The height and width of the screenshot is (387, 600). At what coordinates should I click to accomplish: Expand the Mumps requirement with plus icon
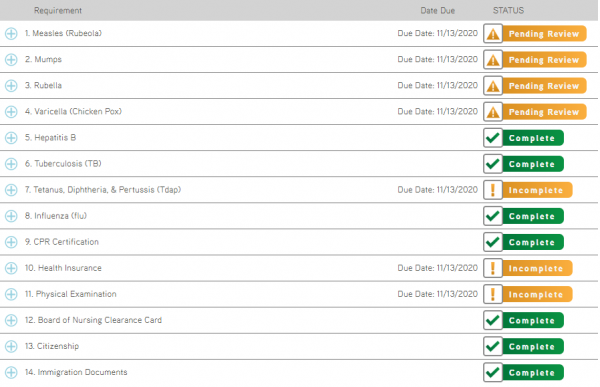pos(11,60)
